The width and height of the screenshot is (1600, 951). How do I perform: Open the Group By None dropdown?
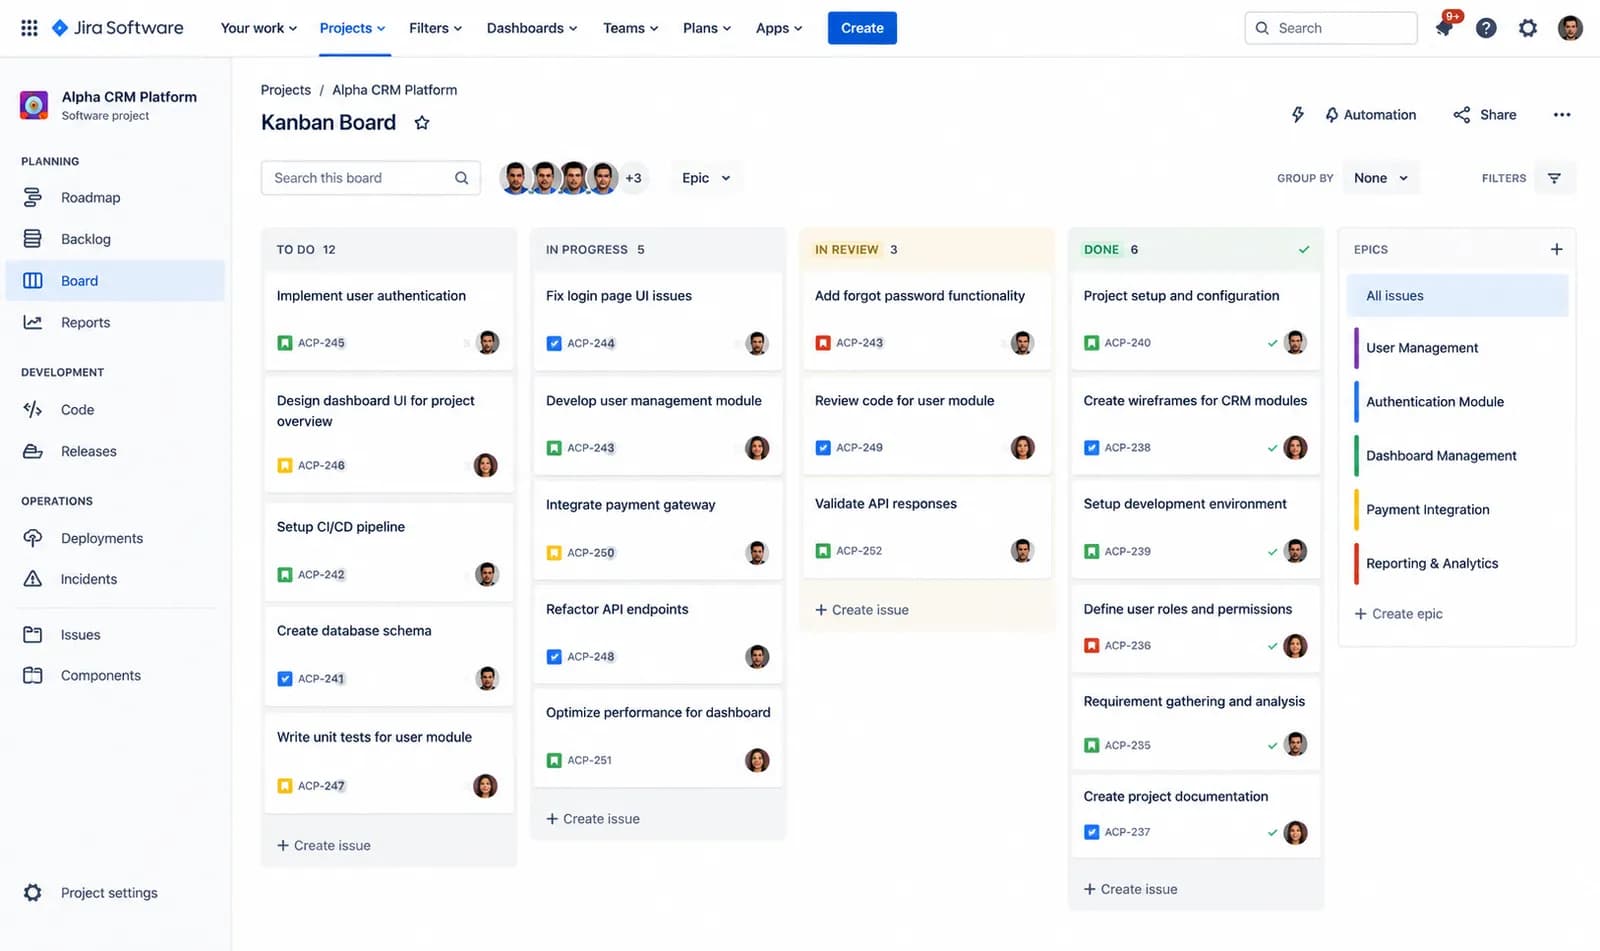[1381, 178]
